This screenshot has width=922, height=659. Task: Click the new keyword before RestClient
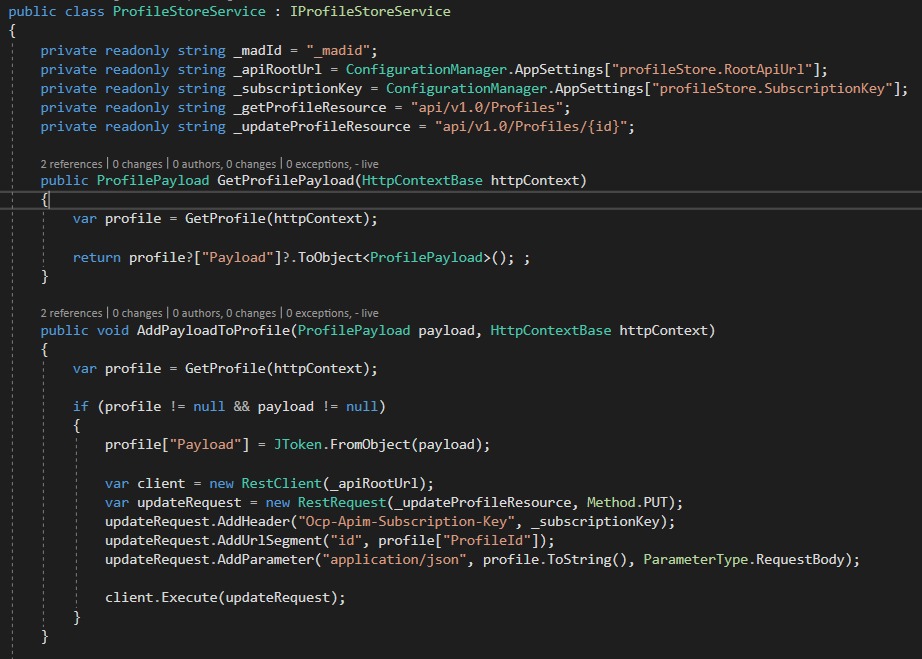point(221,483)
